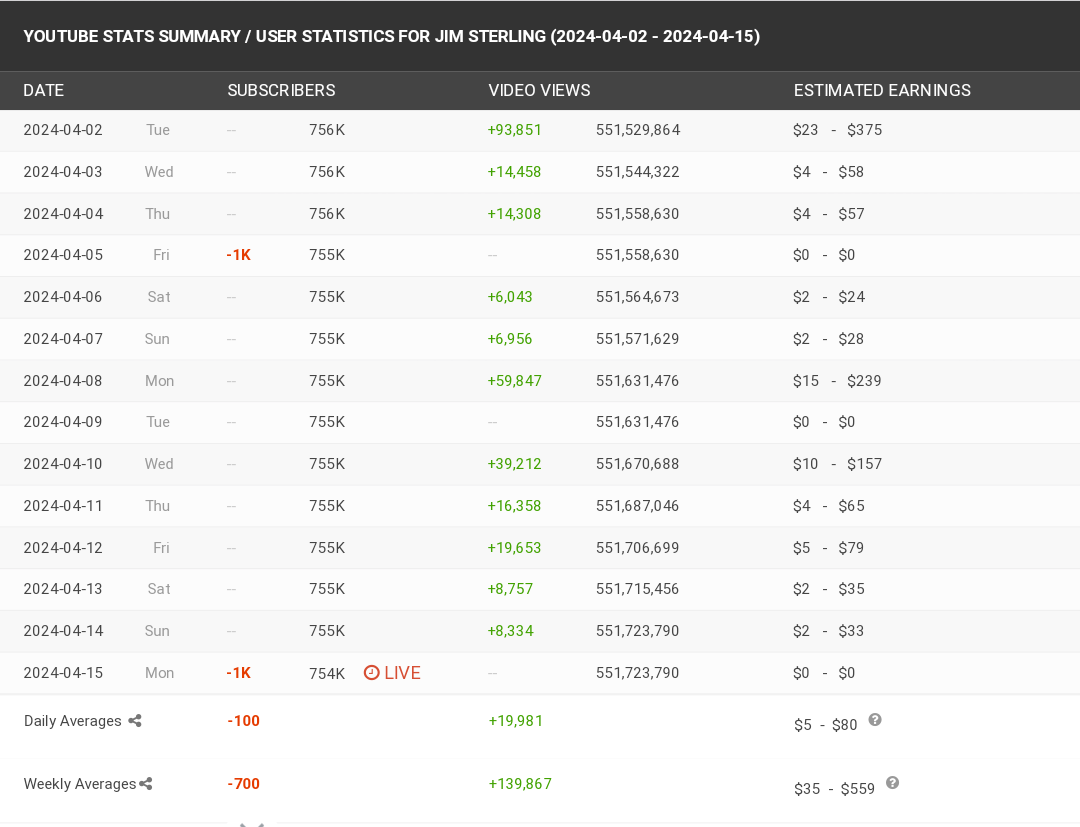Image resolution: width=1080 pixels, height=827 pixels.
Task: Click earnings range $15 - $239
Action: point(837,381)
